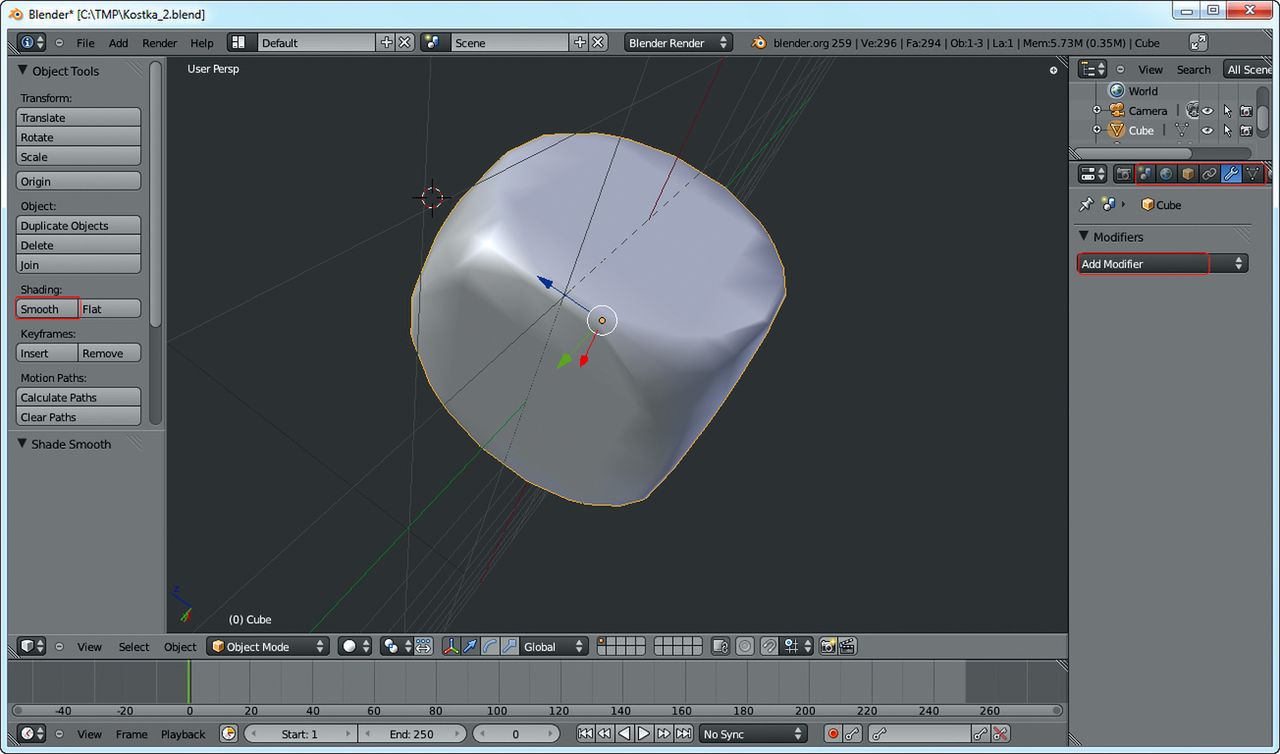Click the Origin button

tap(79, 181)
